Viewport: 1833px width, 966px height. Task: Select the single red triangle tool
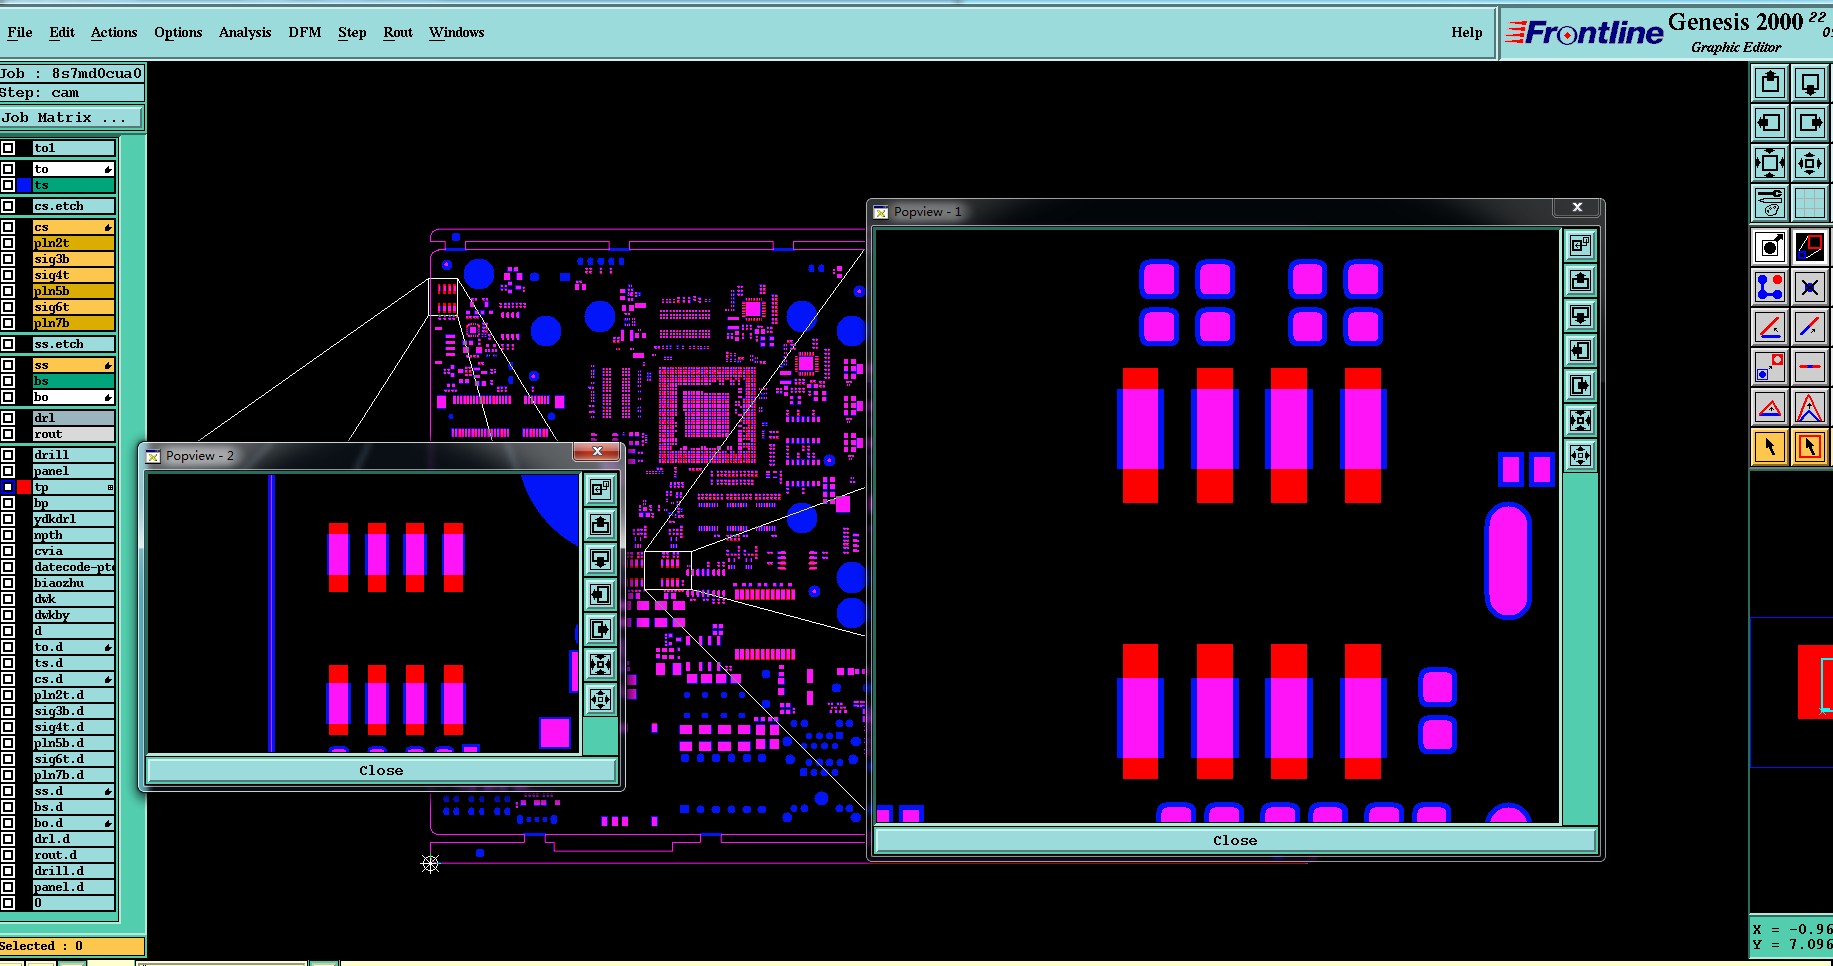tap(1770, 407)
